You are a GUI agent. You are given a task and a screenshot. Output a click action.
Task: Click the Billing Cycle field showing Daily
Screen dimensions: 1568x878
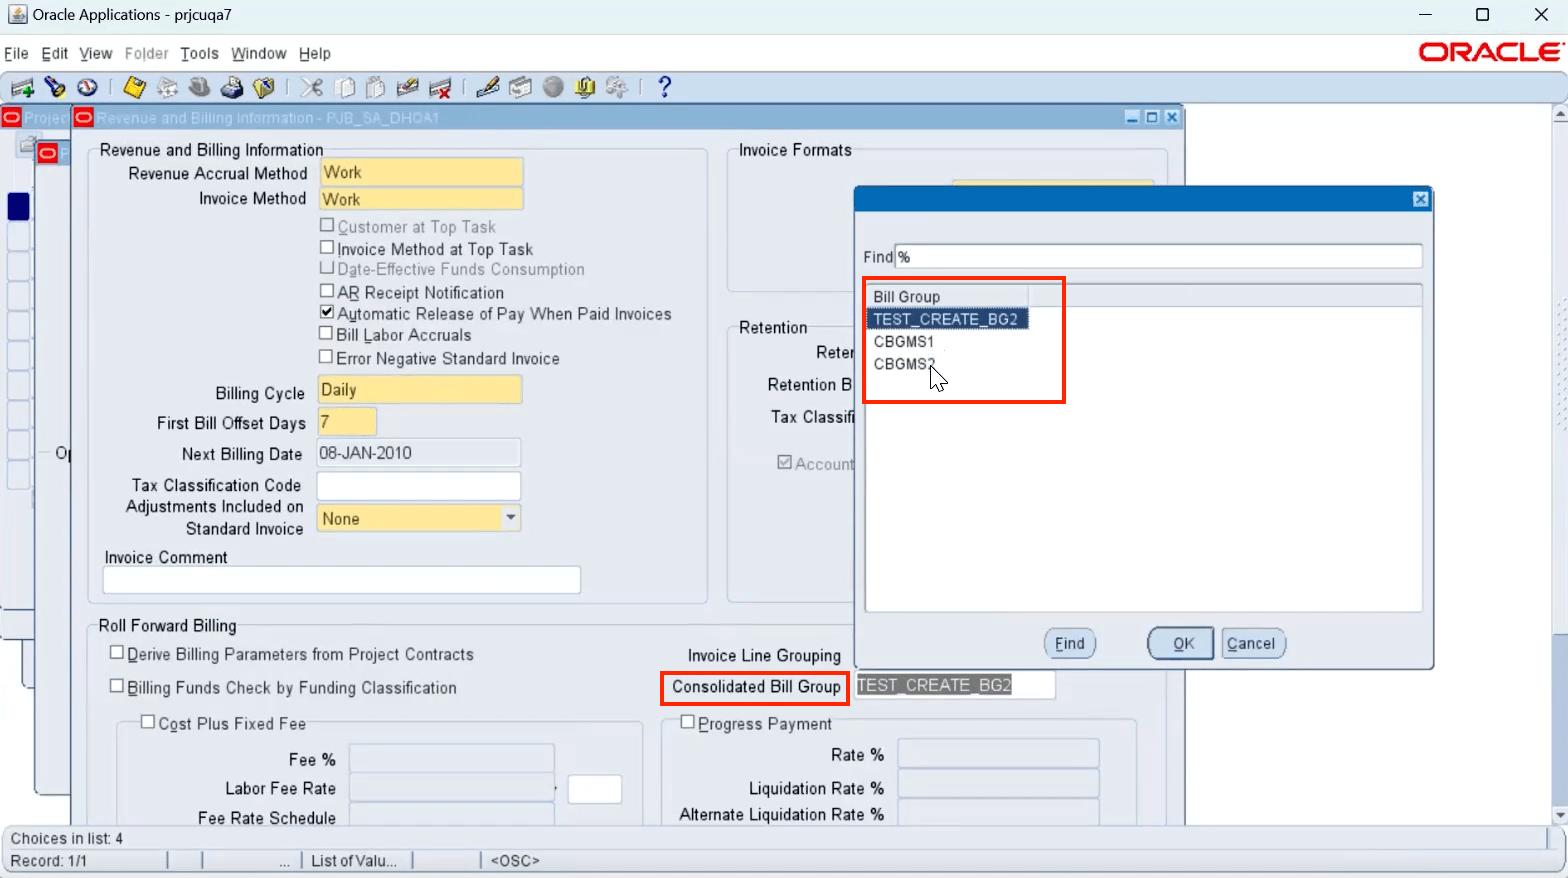click(420, 390)
